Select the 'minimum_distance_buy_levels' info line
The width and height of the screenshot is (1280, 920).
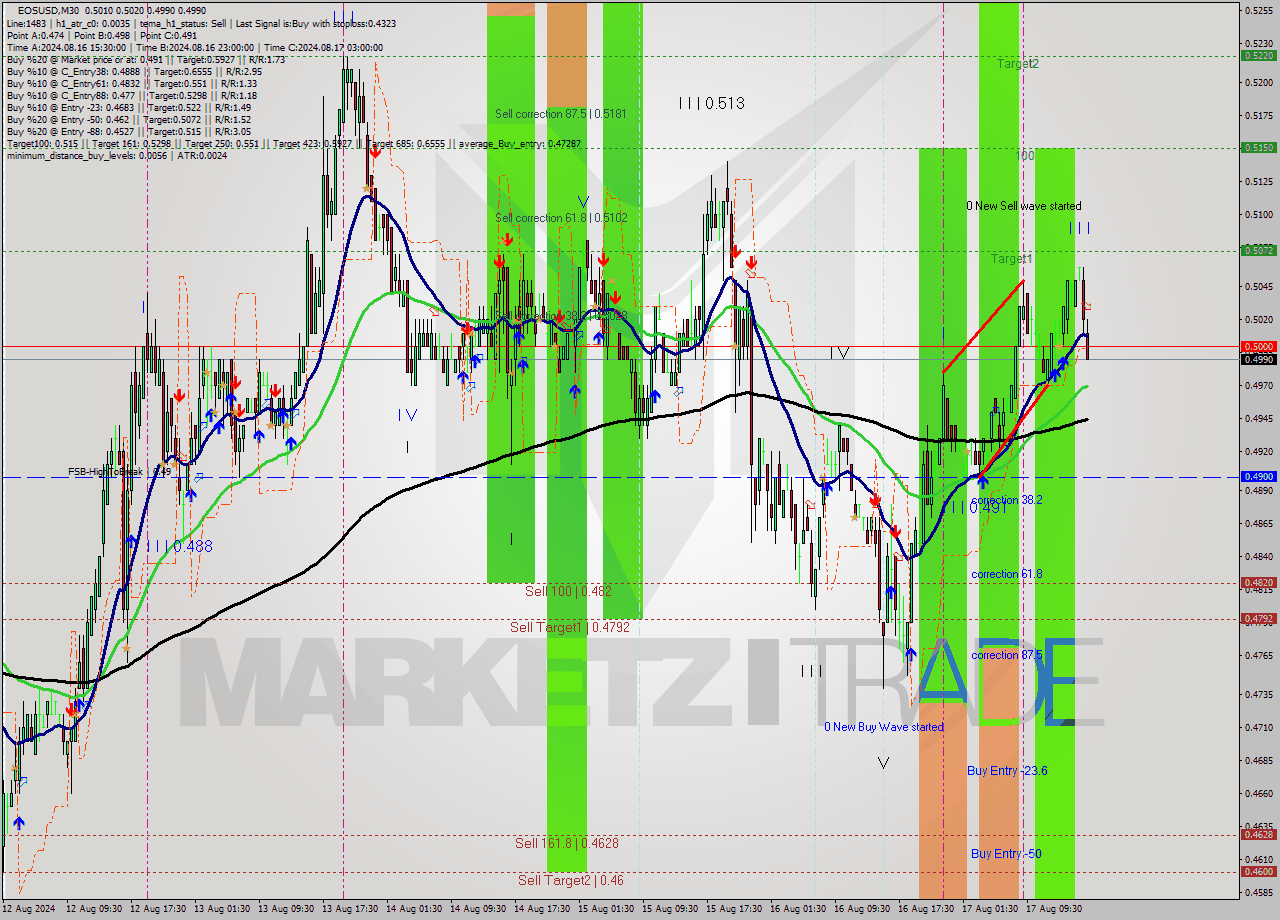click(x=116, y=155)
